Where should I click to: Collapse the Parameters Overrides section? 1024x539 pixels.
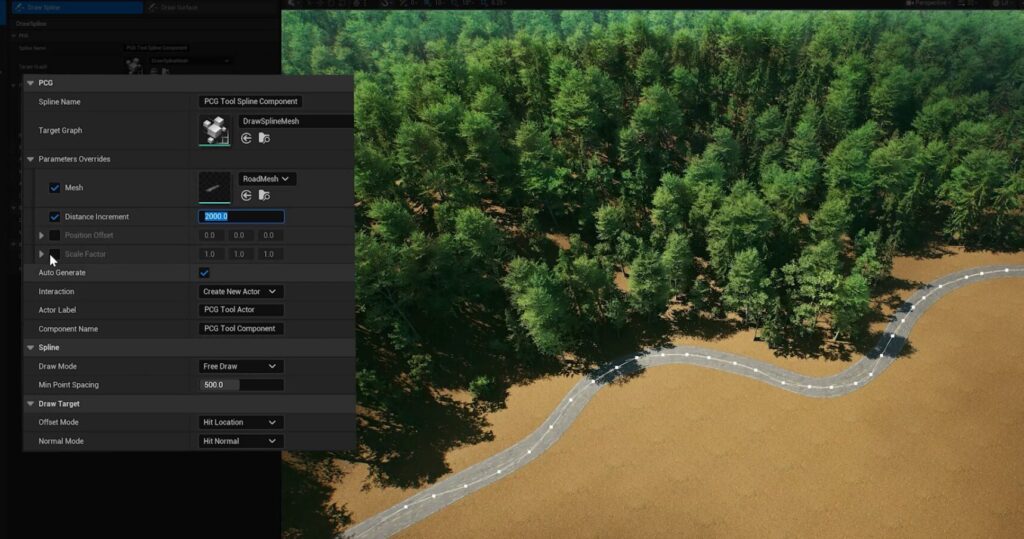coord(30,159)
